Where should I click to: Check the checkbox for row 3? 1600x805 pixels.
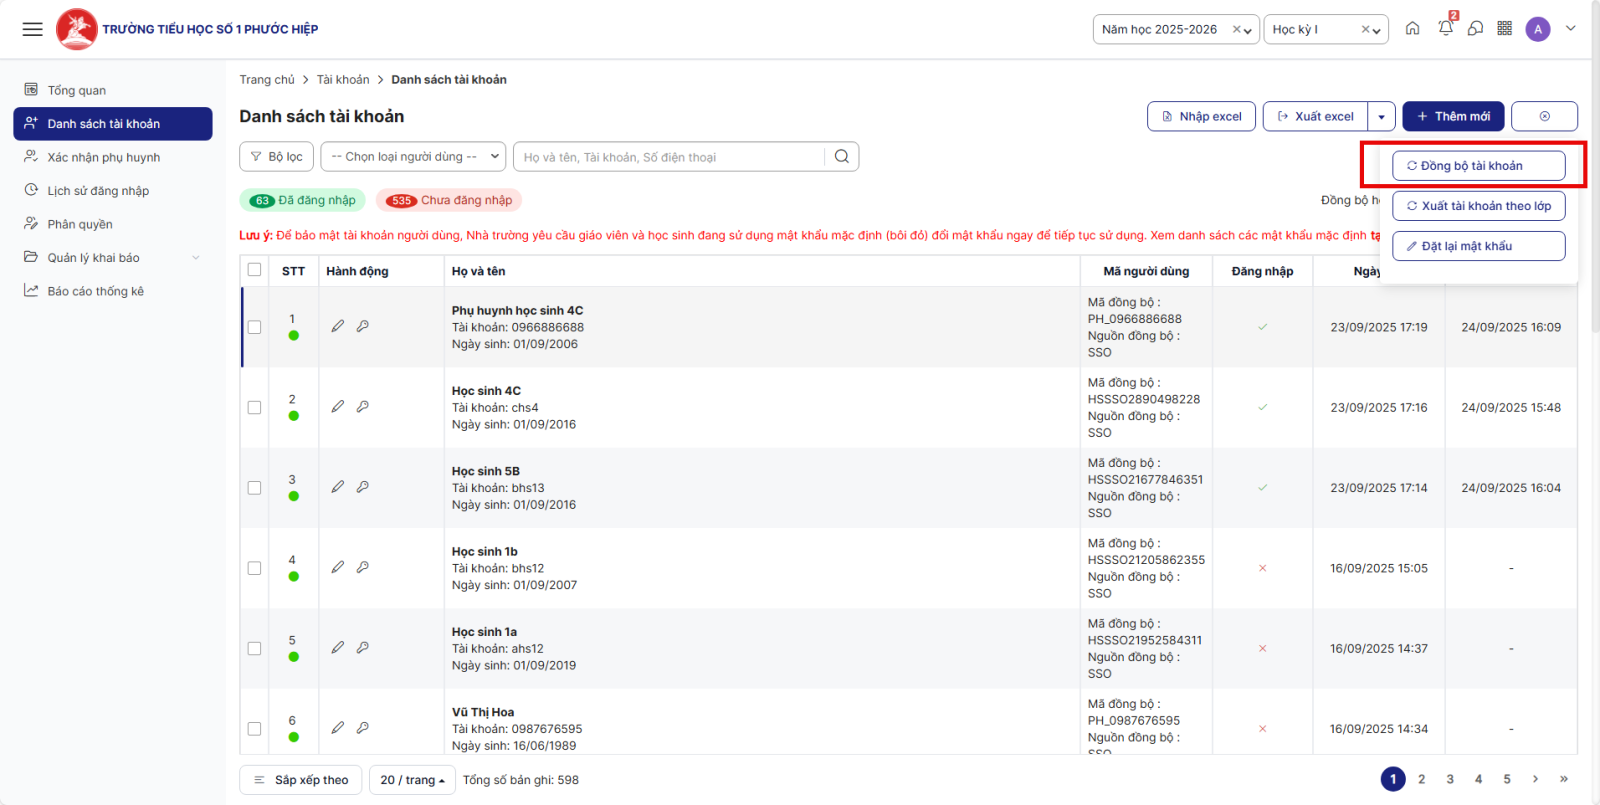[x=254, y=488]
